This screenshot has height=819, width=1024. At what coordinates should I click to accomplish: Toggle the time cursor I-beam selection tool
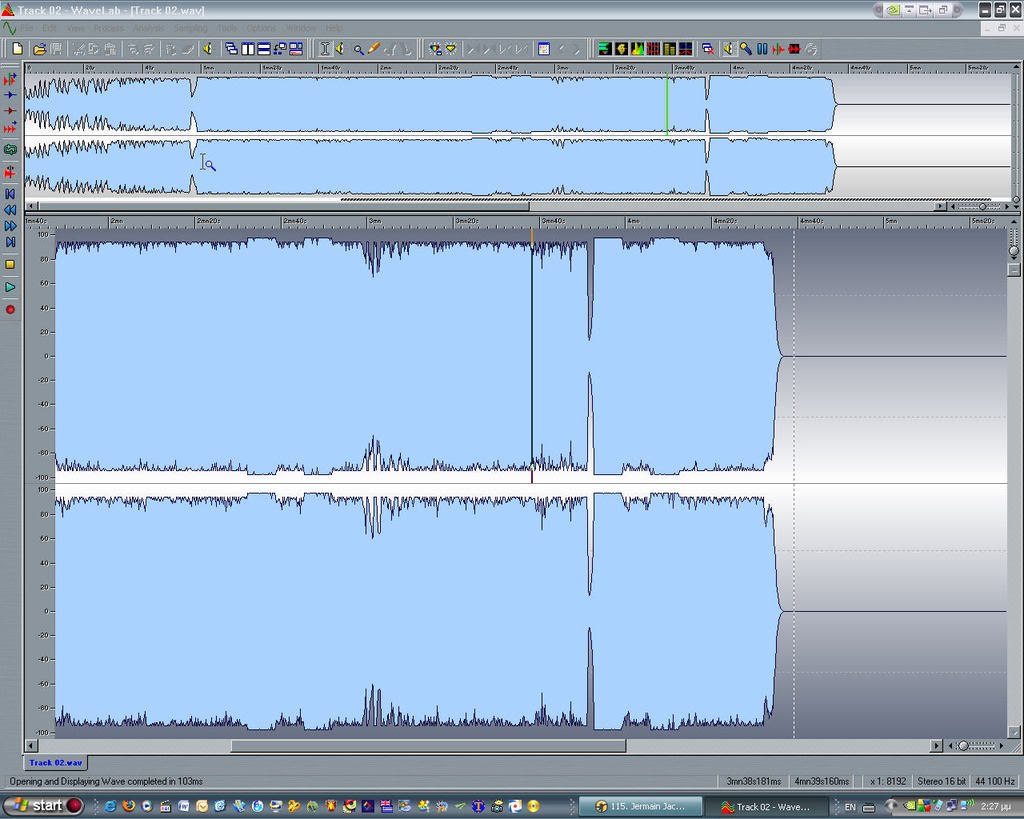[324, 48]
